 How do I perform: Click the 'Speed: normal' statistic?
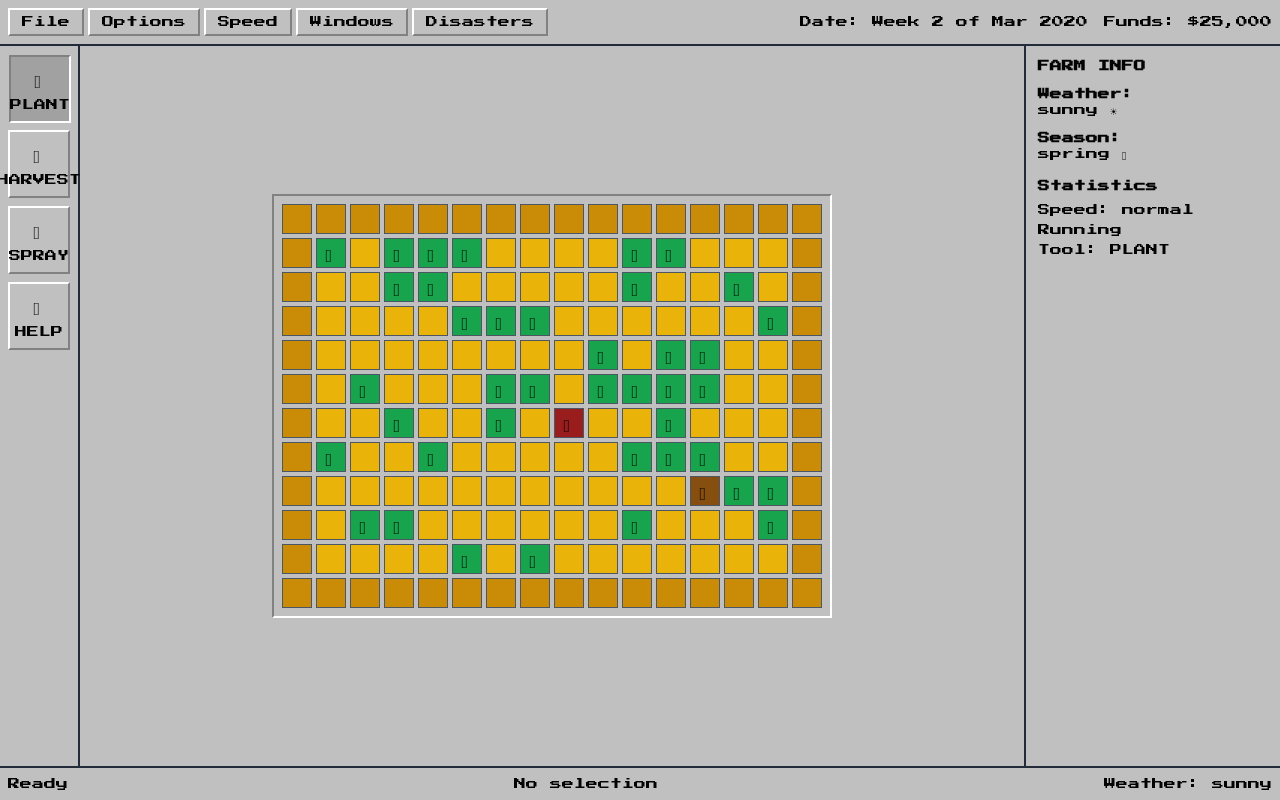1115,210
